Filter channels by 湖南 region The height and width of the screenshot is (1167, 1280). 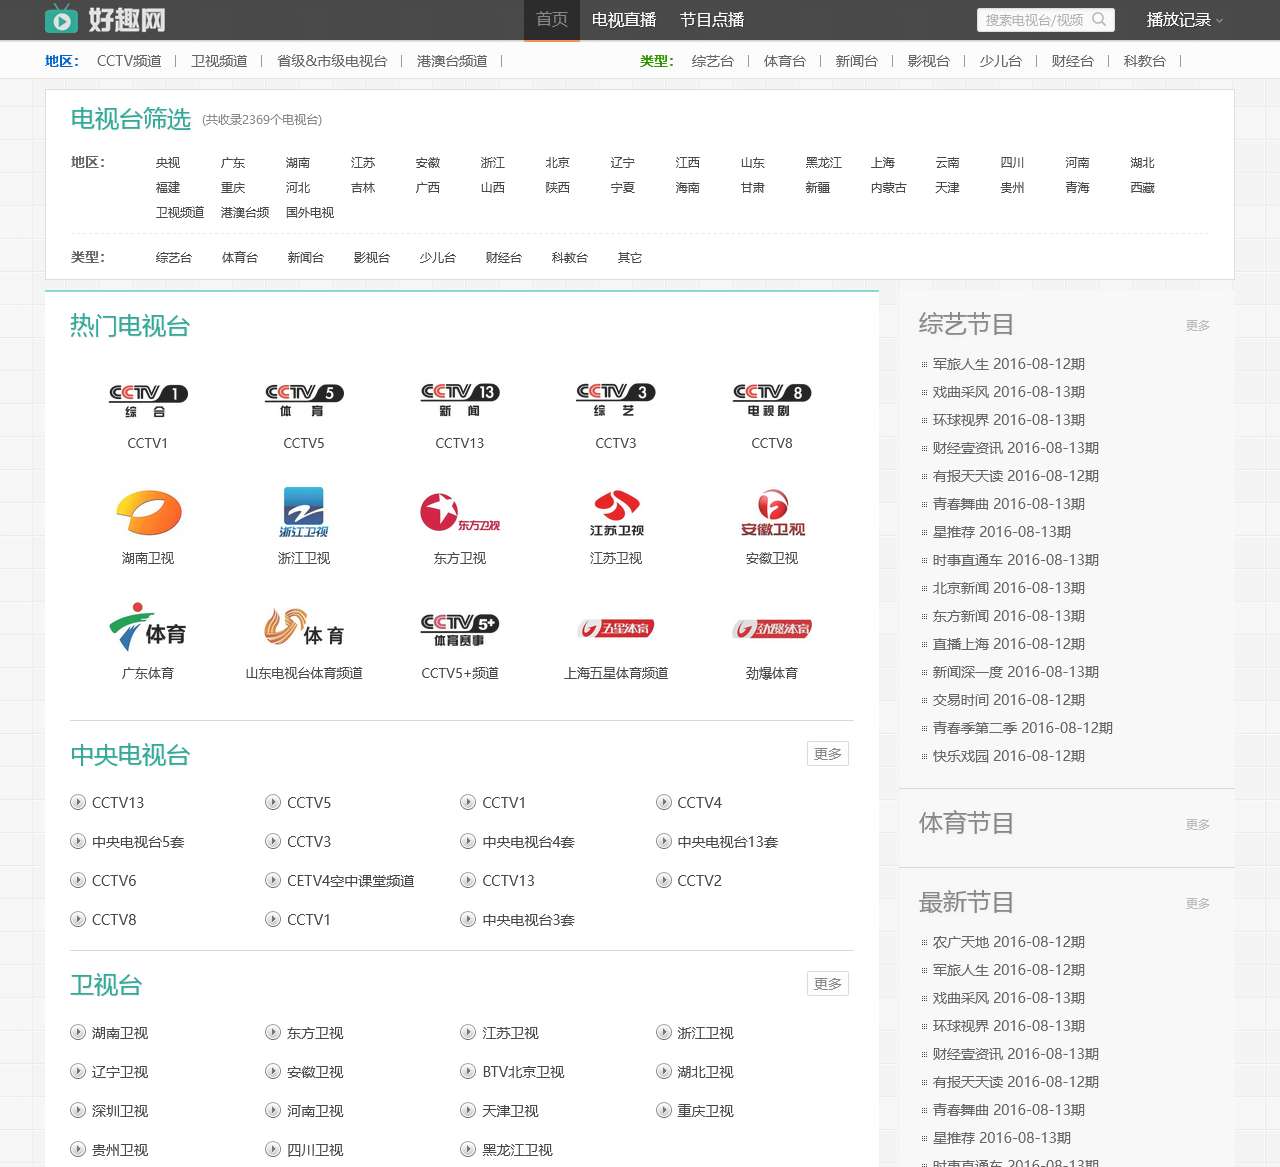pos(299,163)
